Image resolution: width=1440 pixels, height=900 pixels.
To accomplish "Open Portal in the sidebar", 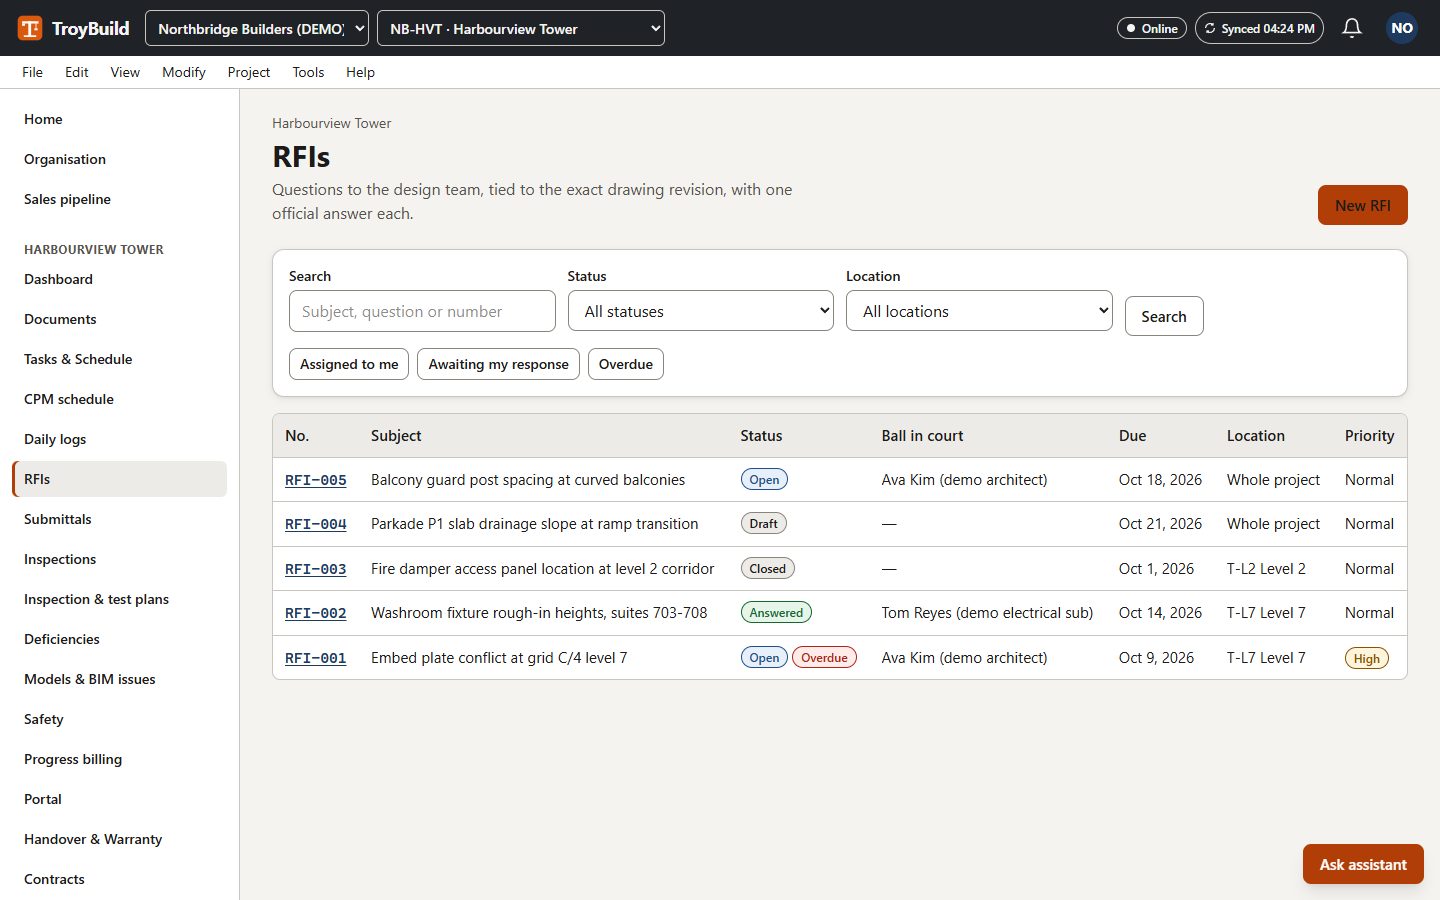I will [120, 799].
